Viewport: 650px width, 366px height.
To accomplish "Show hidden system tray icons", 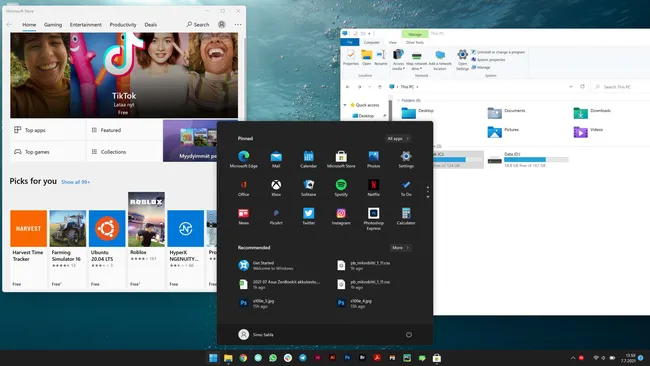I will click(573, 358).
